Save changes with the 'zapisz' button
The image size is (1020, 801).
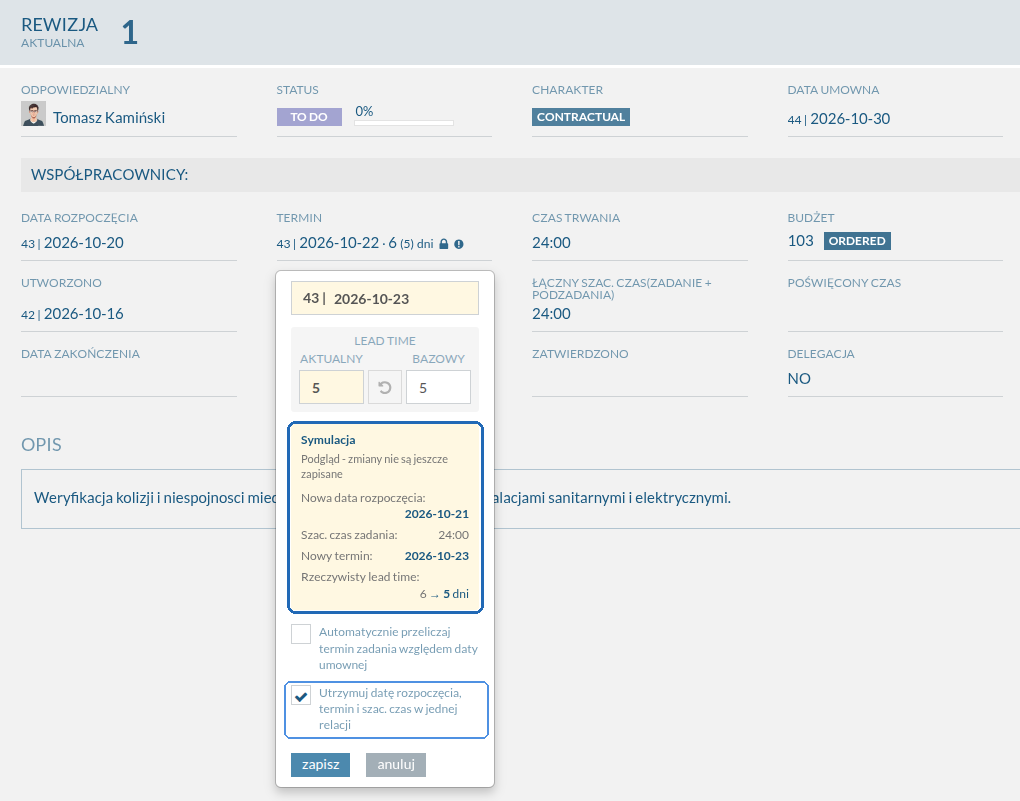[x=320, y=765]
